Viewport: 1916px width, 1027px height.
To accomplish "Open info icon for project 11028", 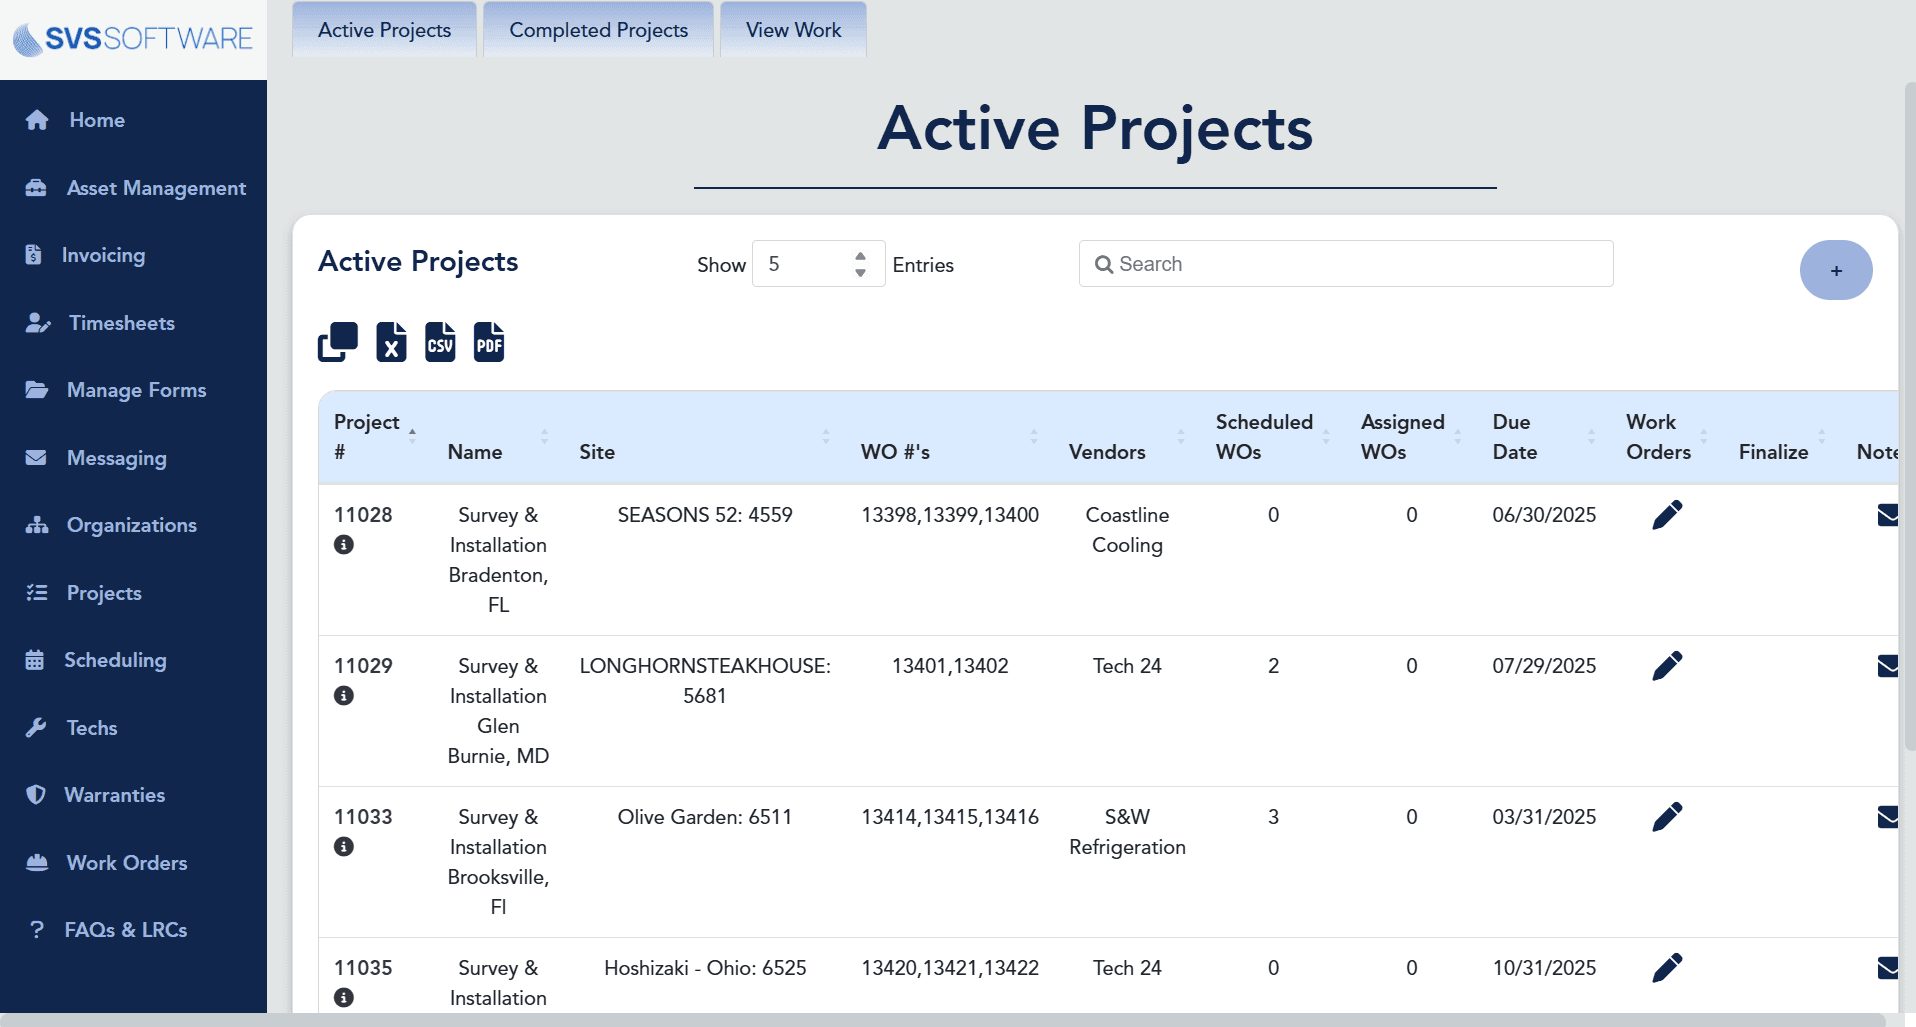I will pos(344,545).
